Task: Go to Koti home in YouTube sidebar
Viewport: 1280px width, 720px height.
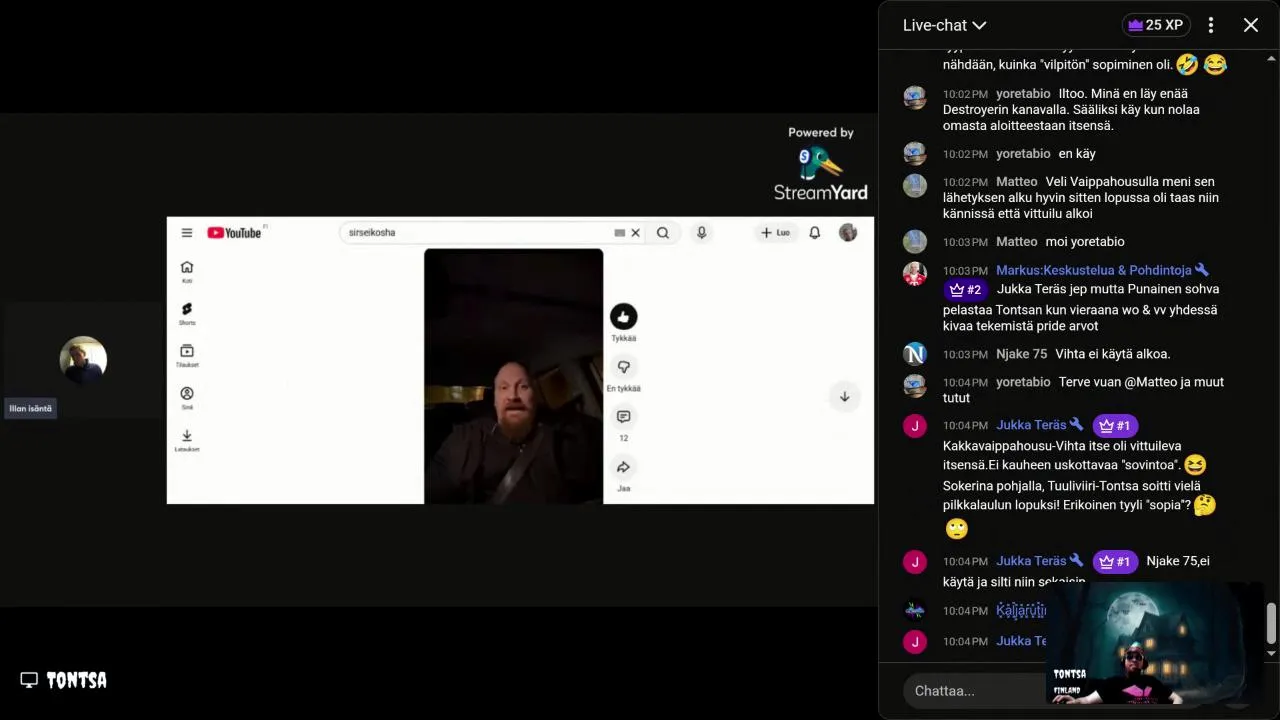Action: (187, 271)
